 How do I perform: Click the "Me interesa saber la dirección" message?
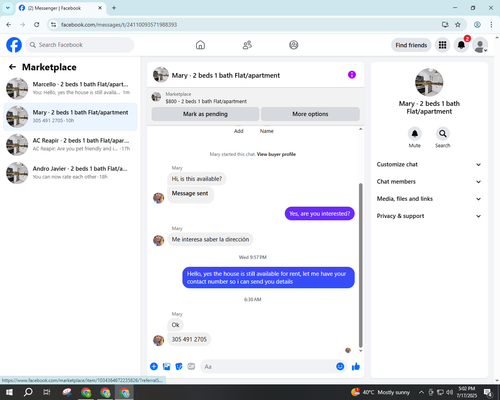point(210,239)
